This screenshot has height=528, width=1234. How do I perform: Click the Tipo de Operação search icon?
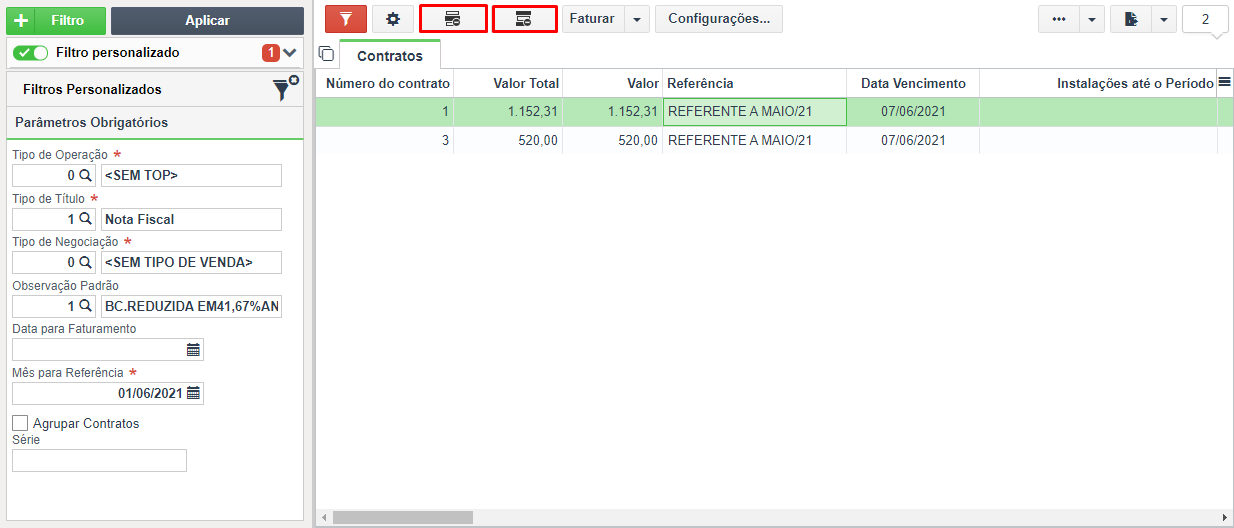[x=85, y=175]
